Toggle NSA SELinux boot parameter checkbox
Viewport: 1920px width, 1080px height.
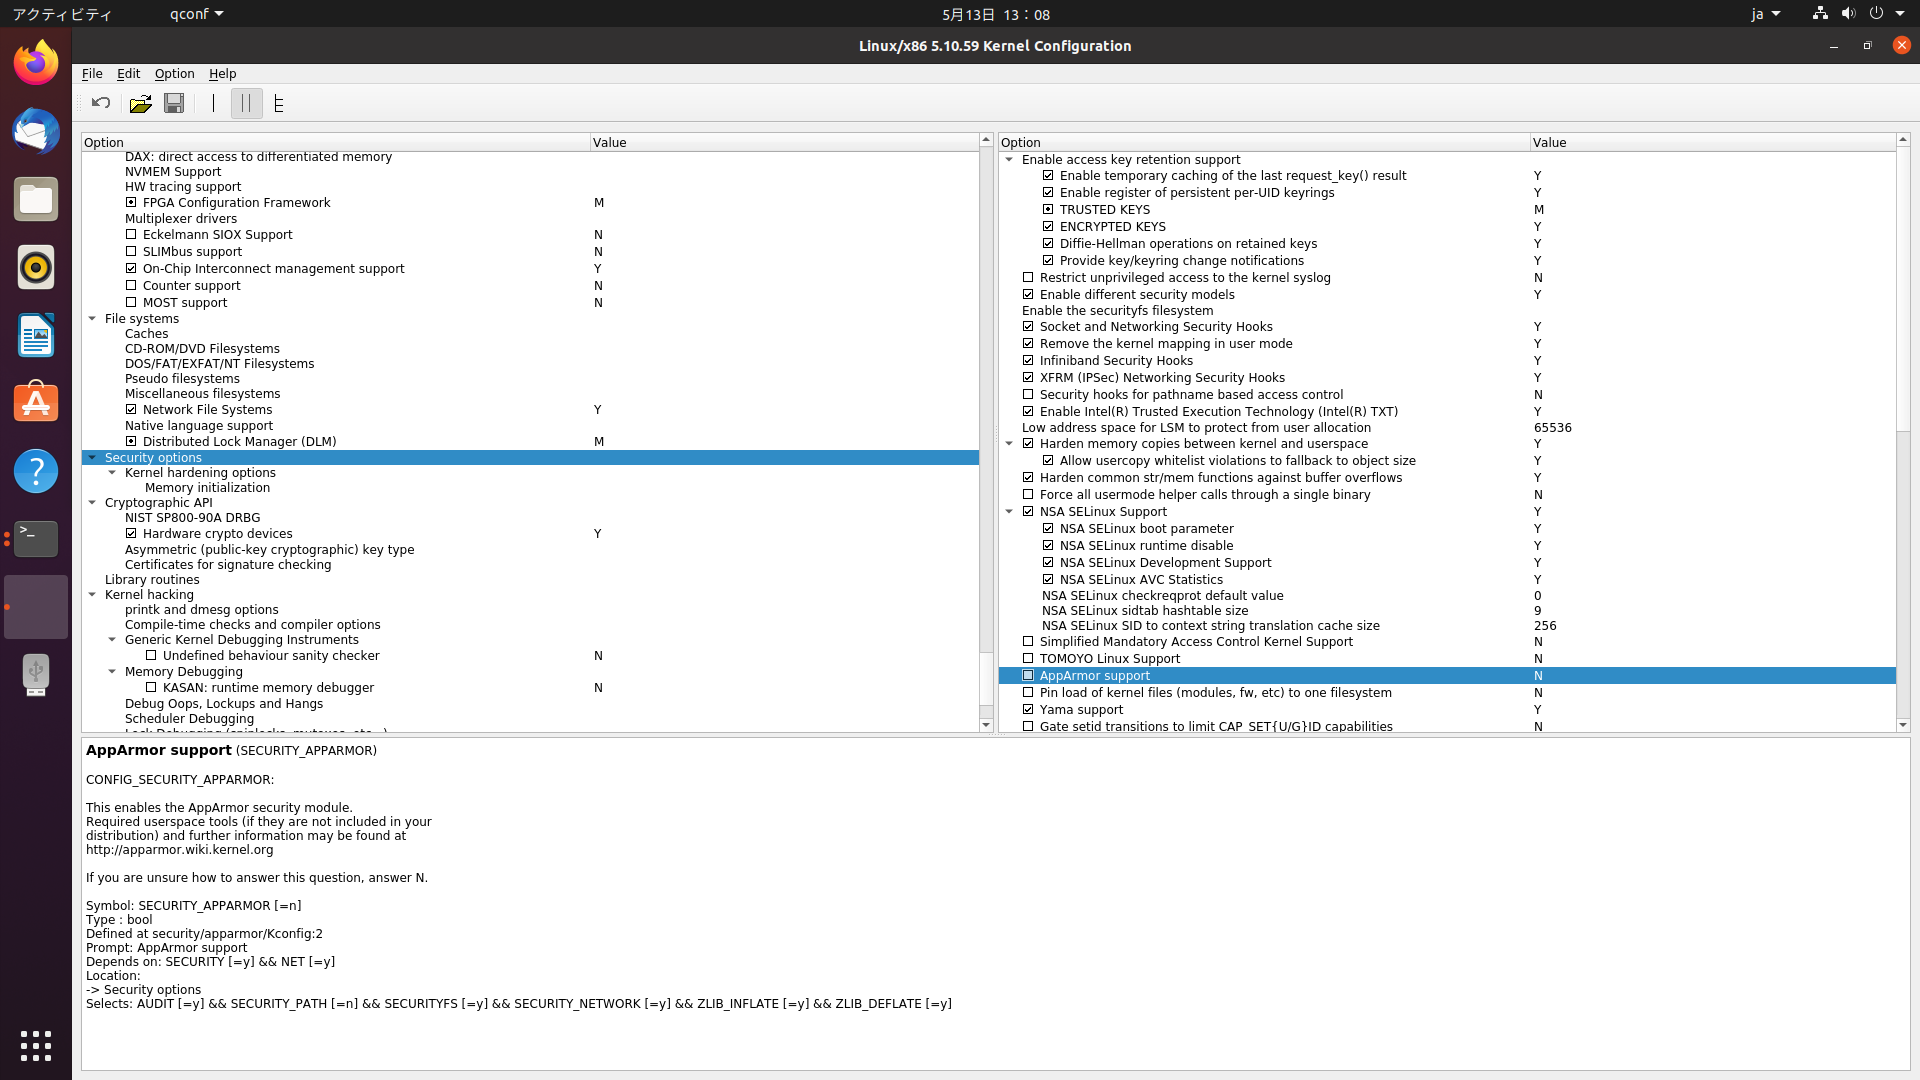[x=1048, y=529]
